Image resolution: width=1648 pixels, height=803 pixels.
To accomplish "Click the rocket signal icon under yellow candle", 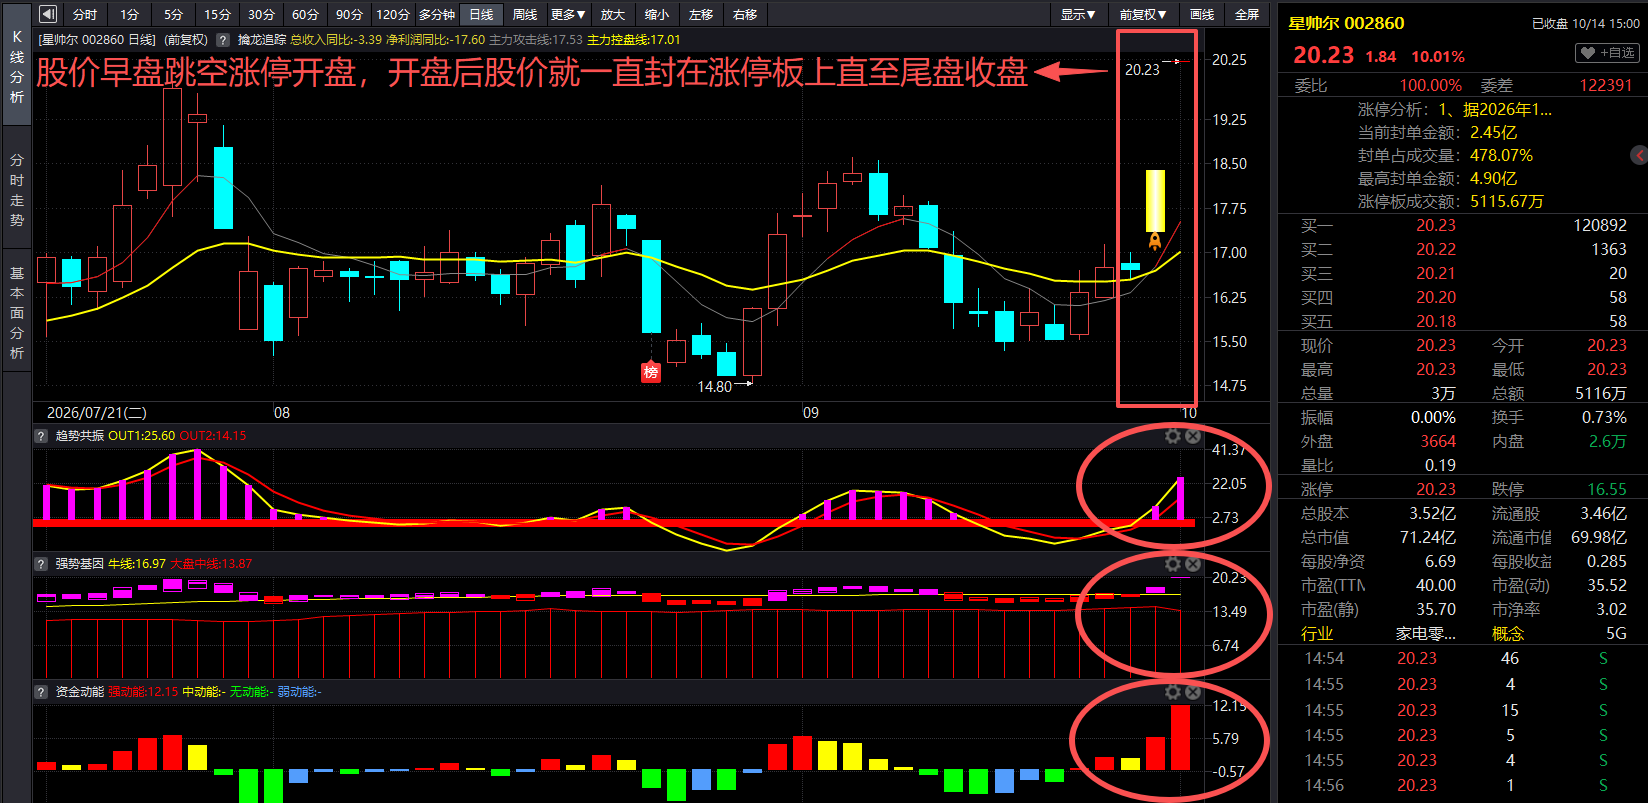I will coord(1155,241).
